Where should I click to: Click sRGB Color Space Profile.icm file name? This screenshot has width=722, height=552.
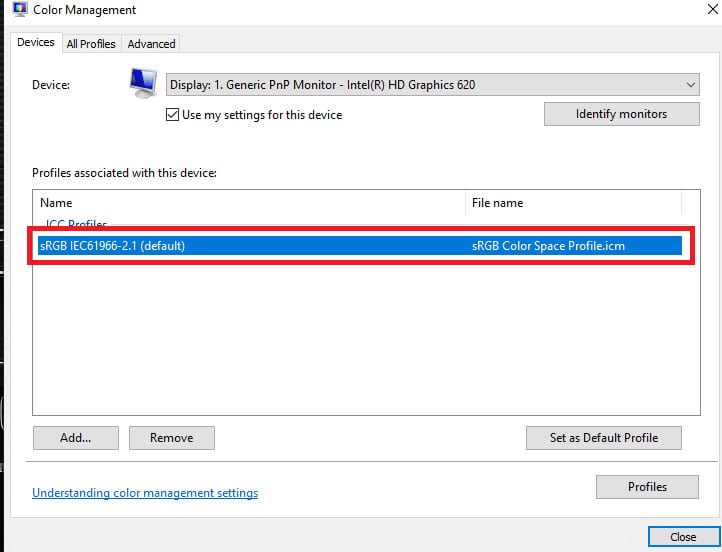(x=548, y=246)
